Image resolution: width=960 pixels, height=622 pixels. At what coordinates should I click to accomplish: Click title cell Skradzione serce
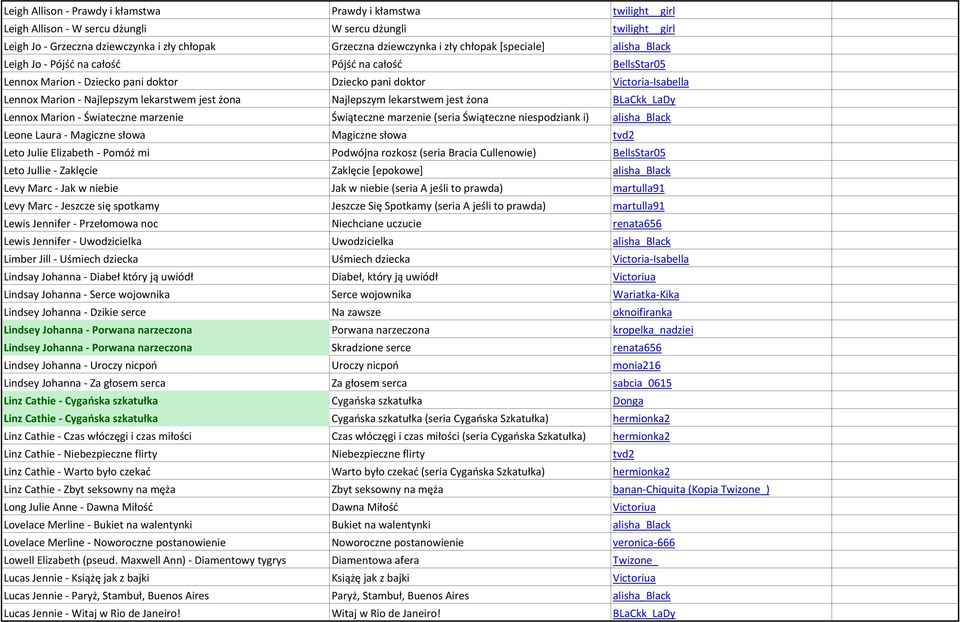(x=470, y=348)
